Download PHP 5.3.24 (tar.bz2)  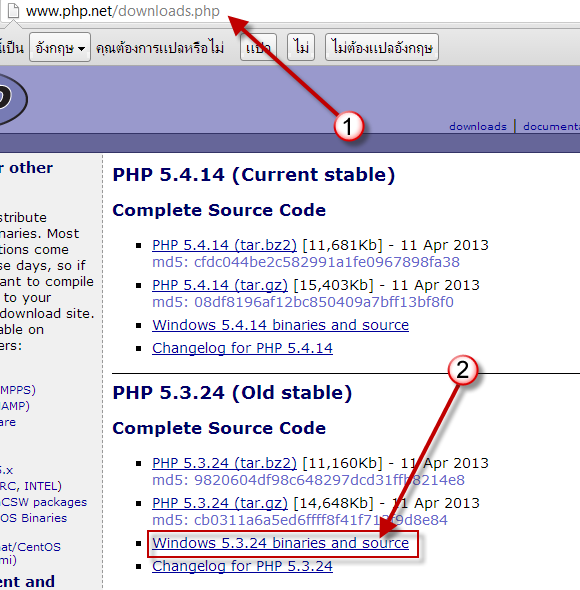point(224,463)
